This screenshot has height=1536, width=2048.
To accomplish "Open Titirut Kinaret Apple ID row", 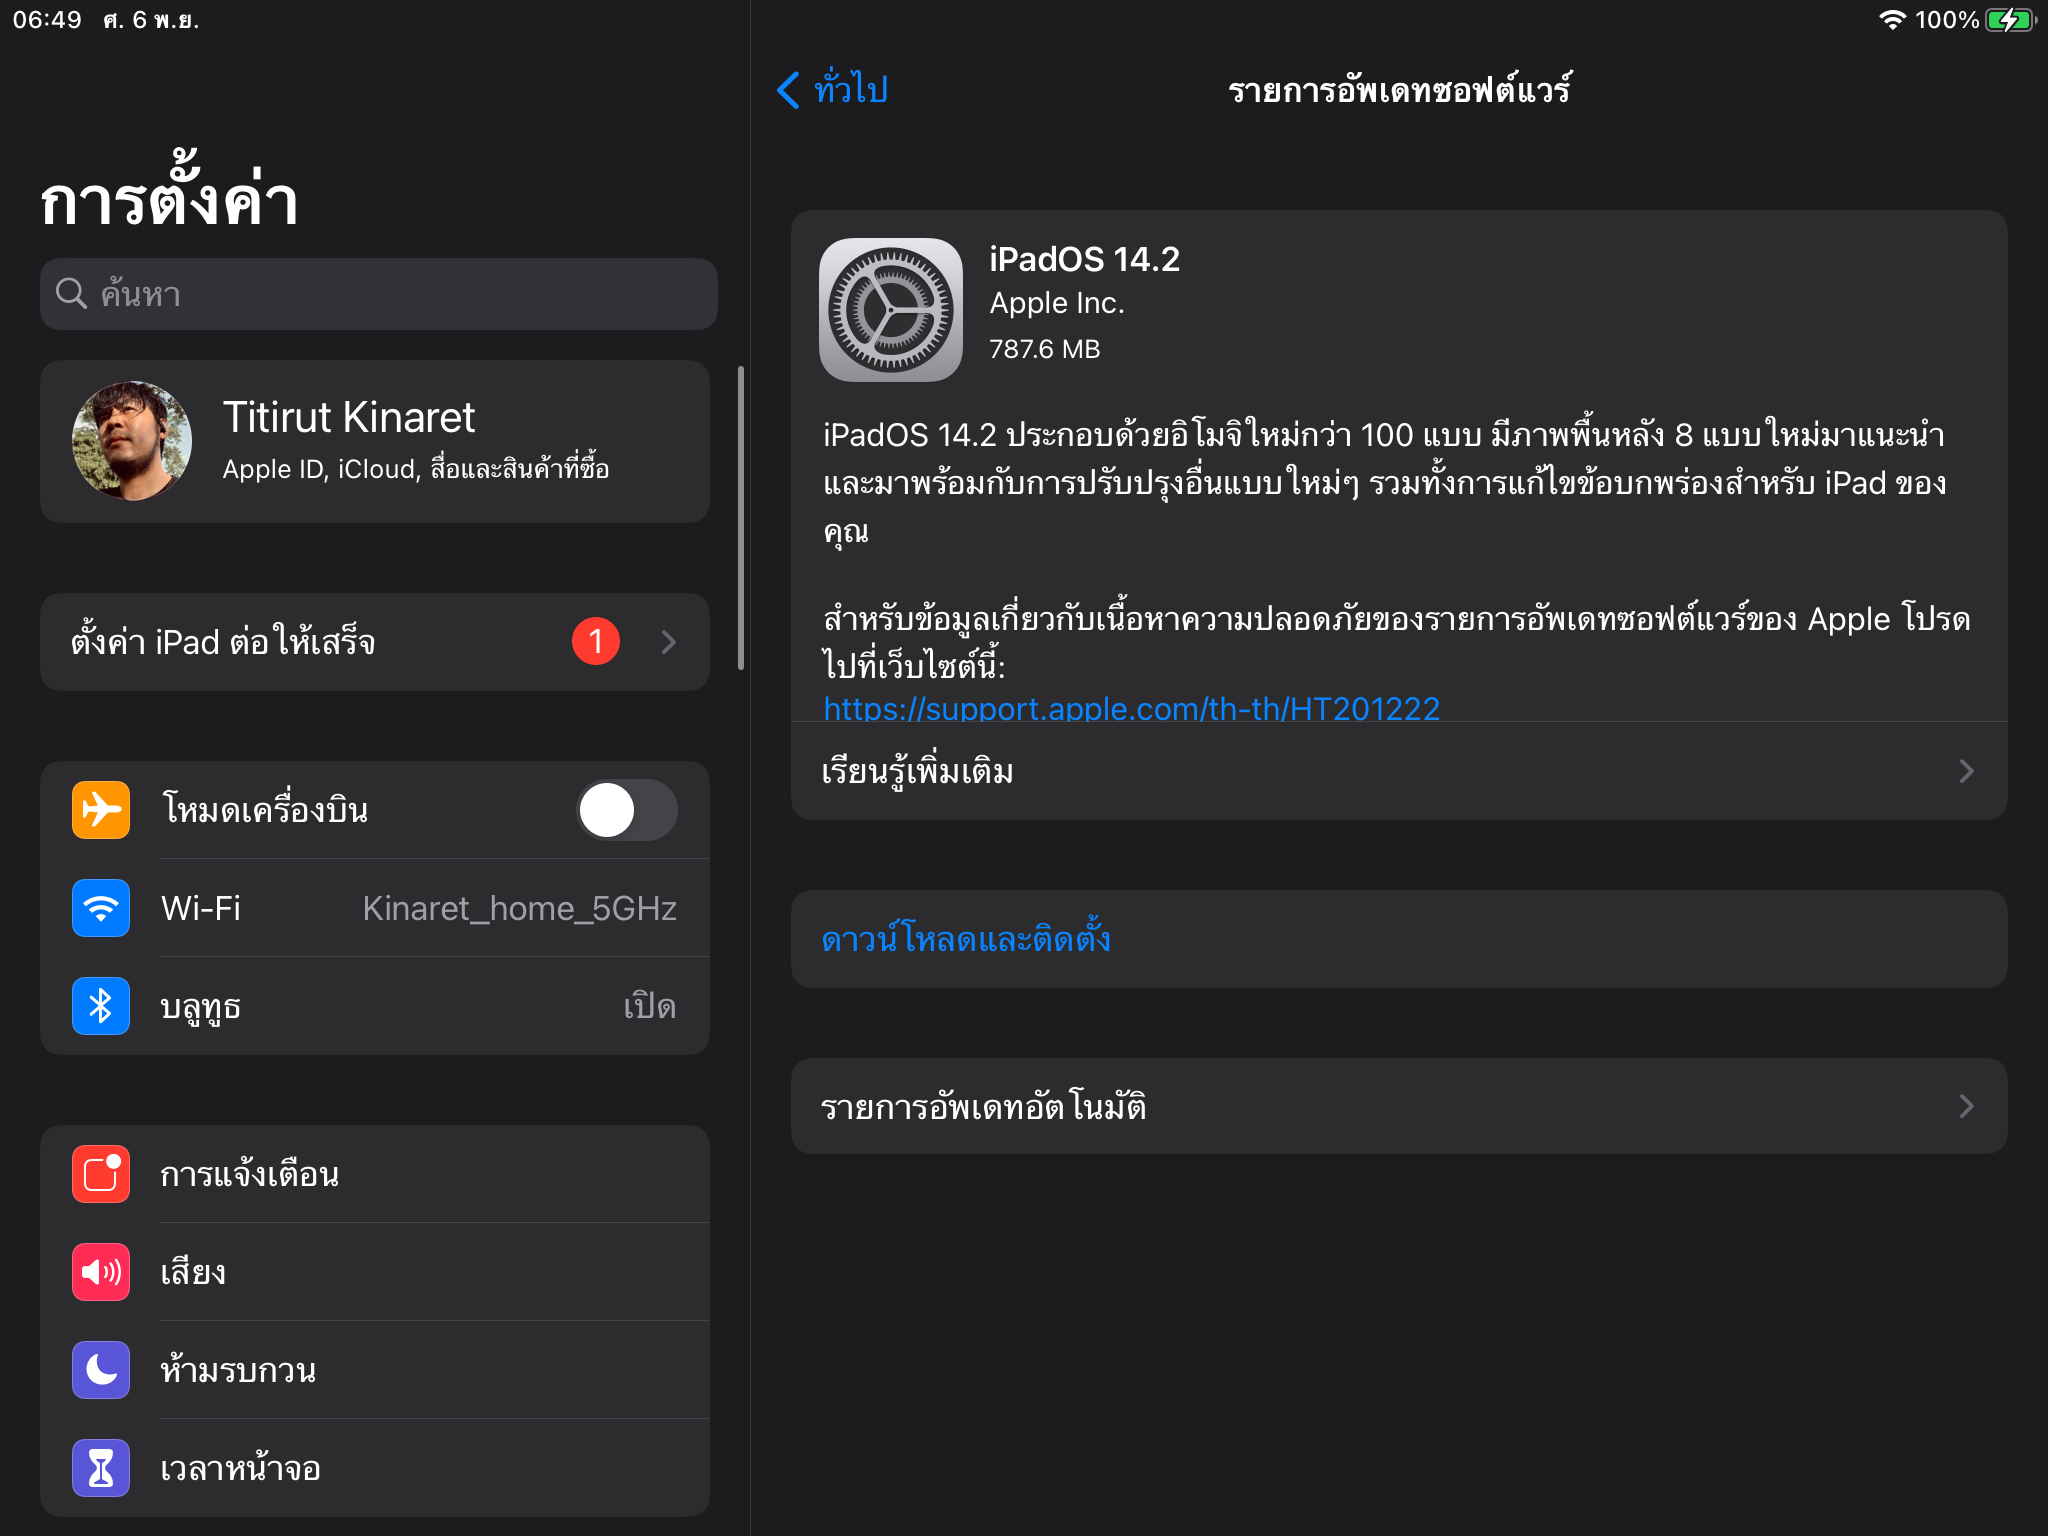I will [x=375, y=441].
